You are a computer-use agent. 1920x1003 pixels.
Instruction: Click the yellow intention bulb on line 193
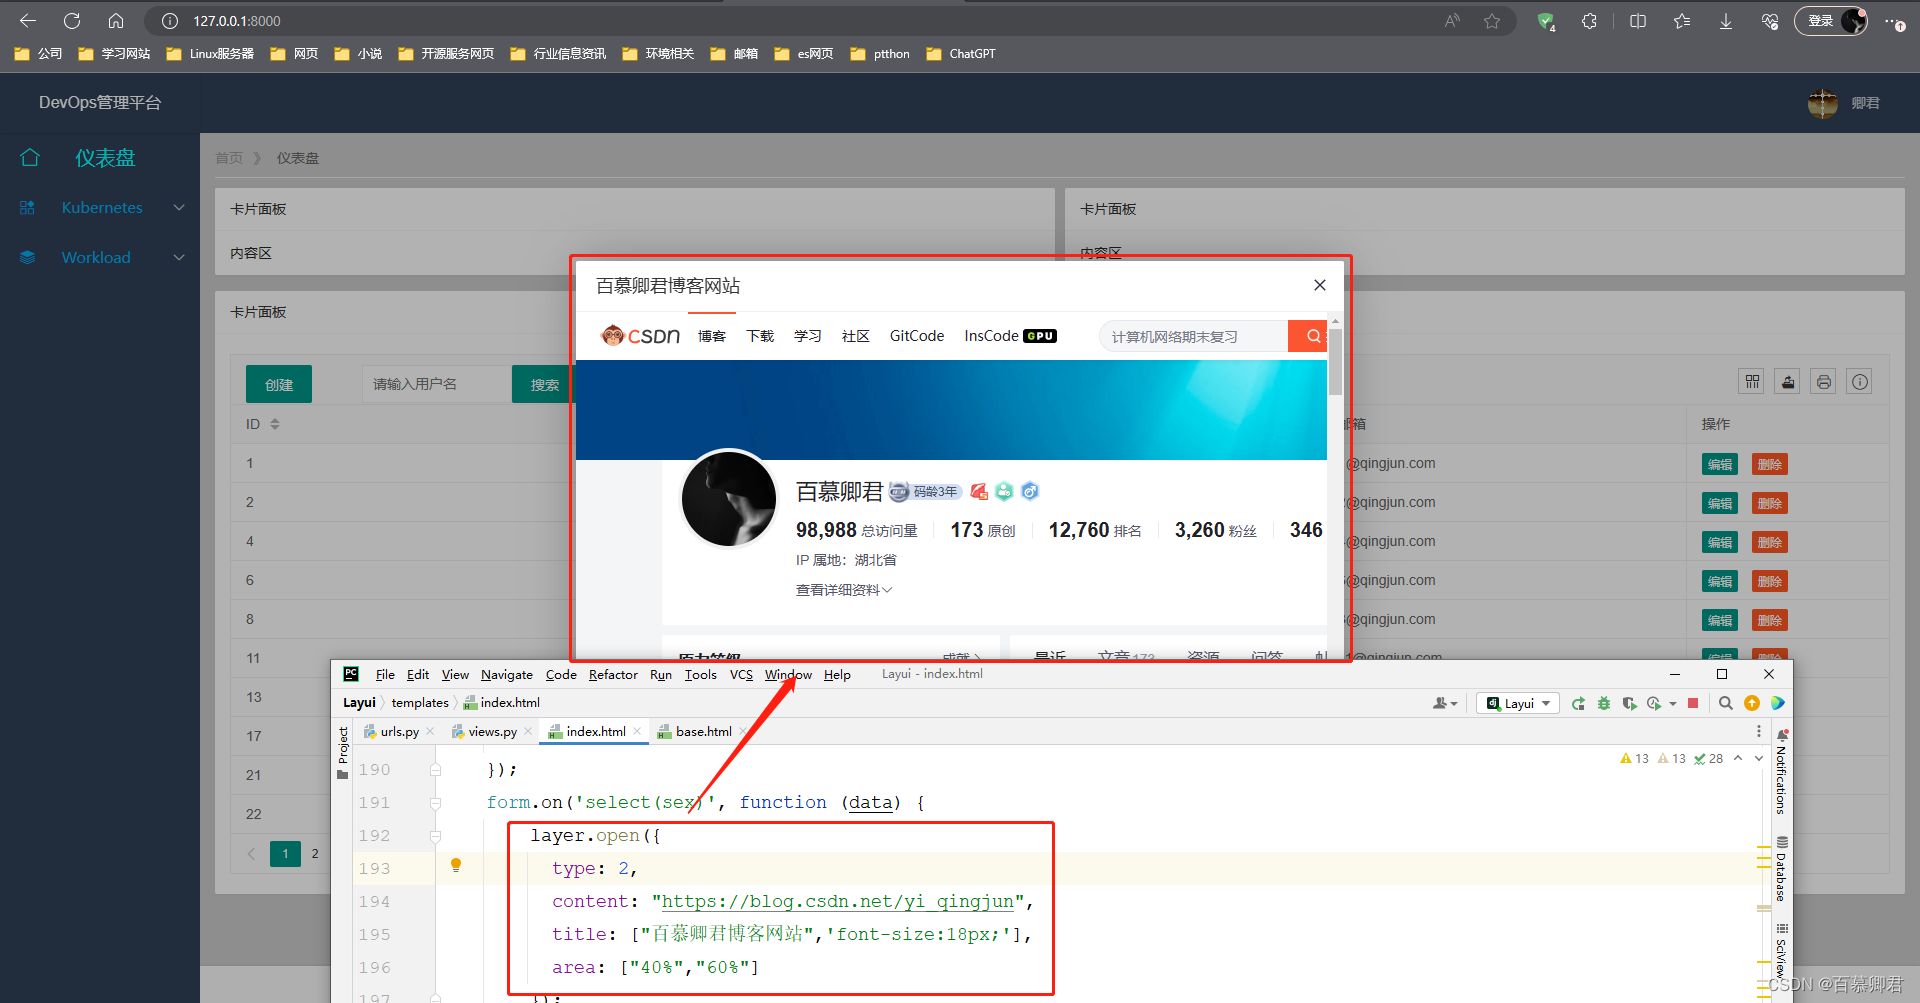pos(456,865)
